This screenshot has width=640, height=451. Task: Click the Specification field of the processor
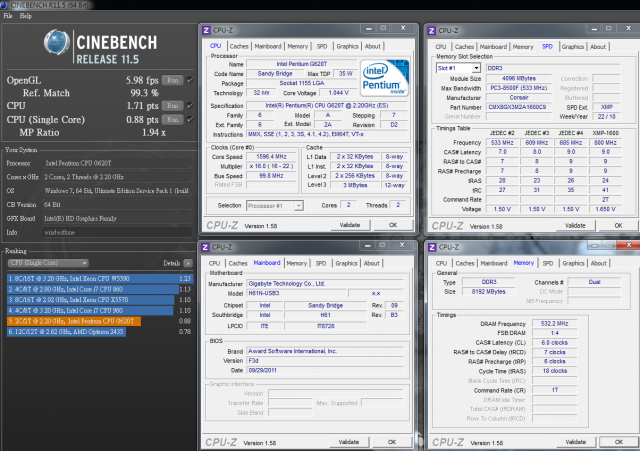(x=327, y=105)
